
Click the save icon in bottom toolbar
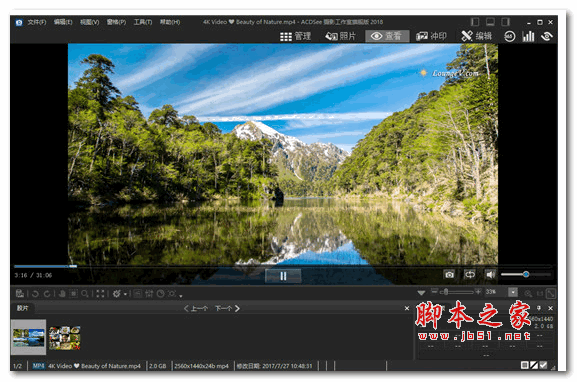click(x=20, y=294)
